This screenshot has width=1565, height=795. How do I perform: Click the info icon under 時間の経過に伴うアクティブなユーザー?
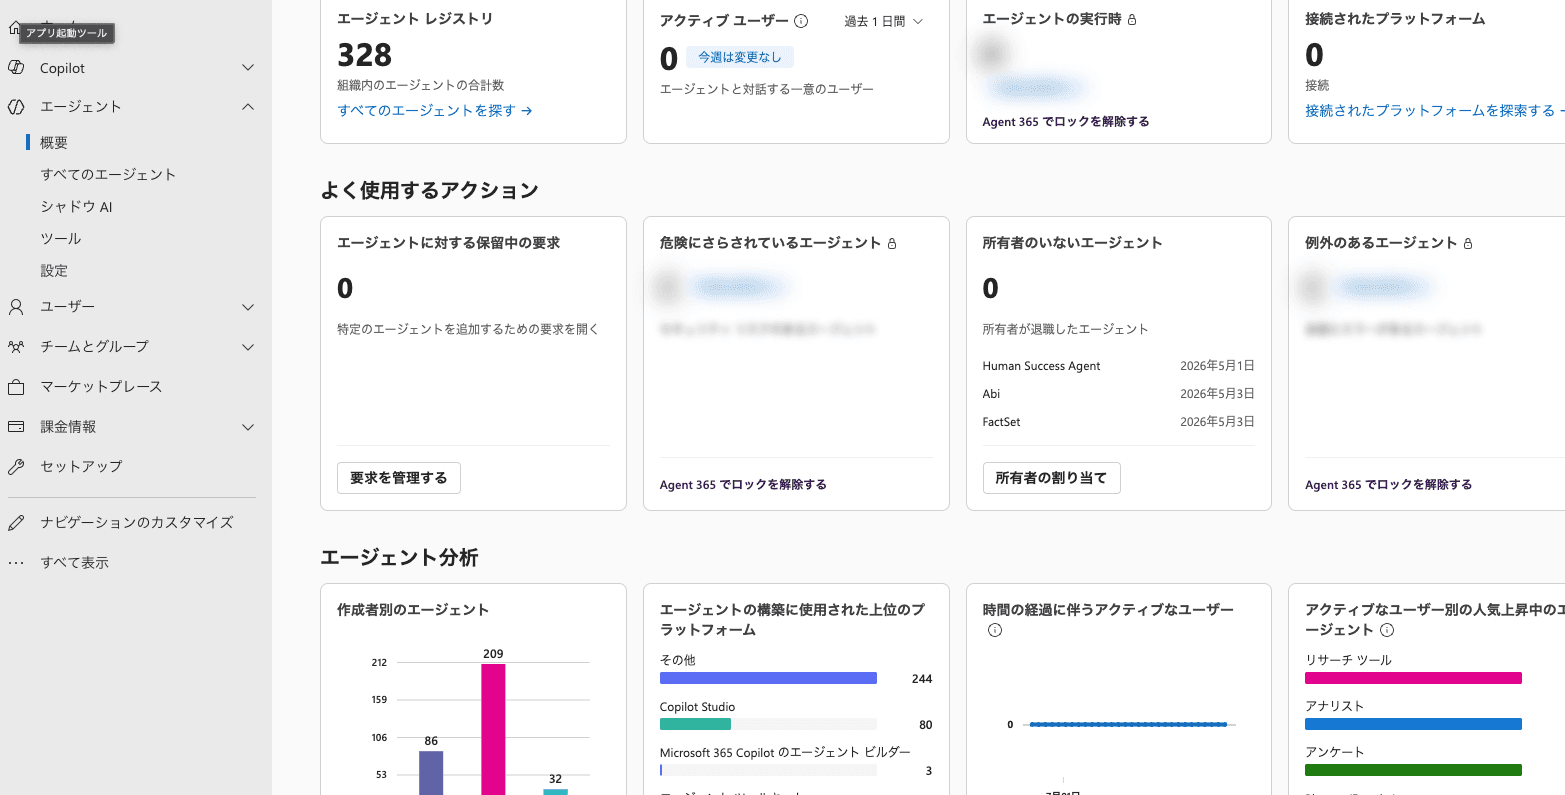(995, 630)
